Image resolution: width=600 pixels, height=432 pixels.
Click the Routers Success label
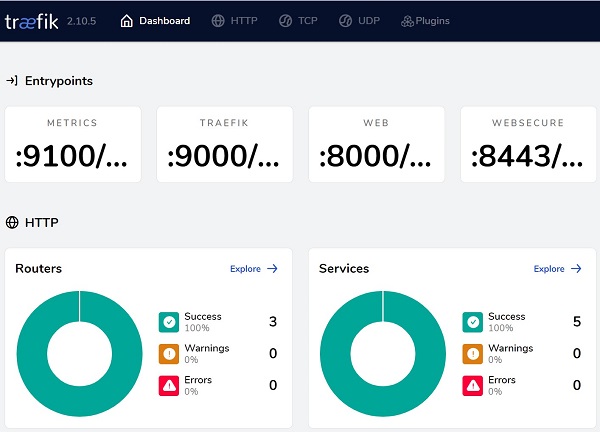203,316
